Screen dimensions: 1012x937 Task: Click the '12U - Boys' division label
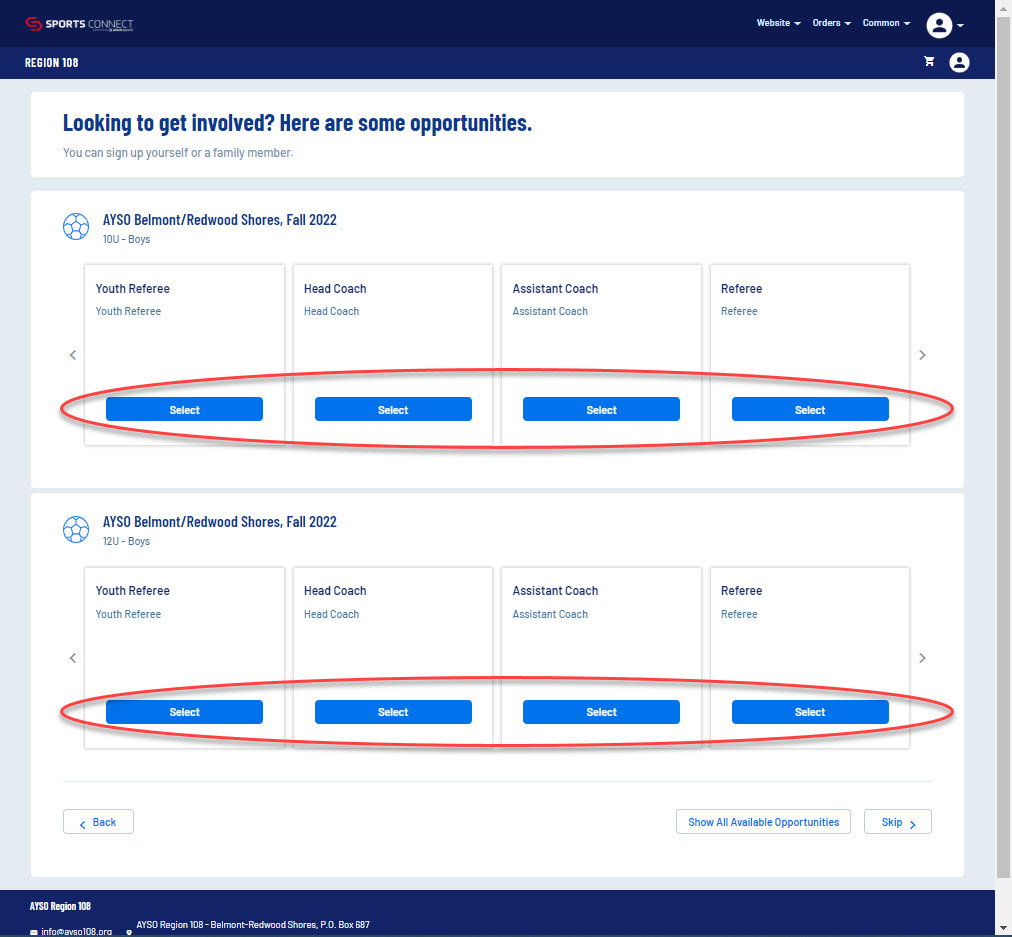tap(126, 541)
